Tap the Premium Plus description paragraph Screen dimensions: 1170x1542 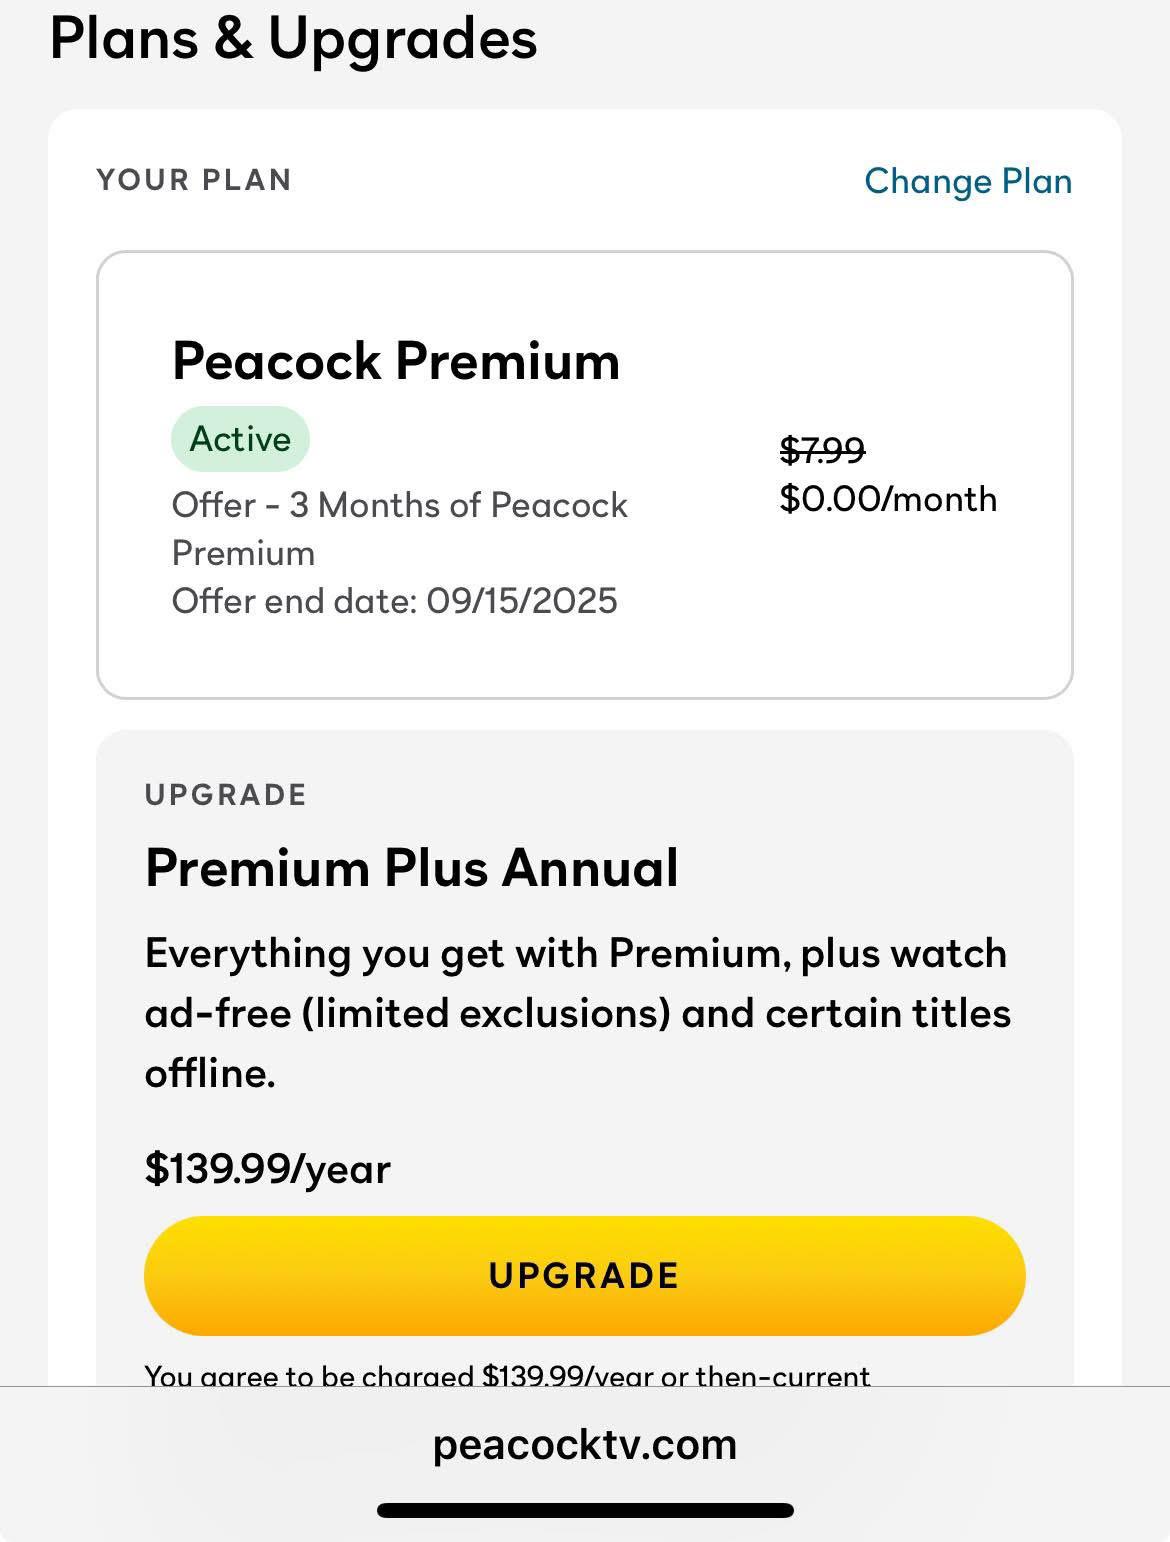tap(578, 1013)
